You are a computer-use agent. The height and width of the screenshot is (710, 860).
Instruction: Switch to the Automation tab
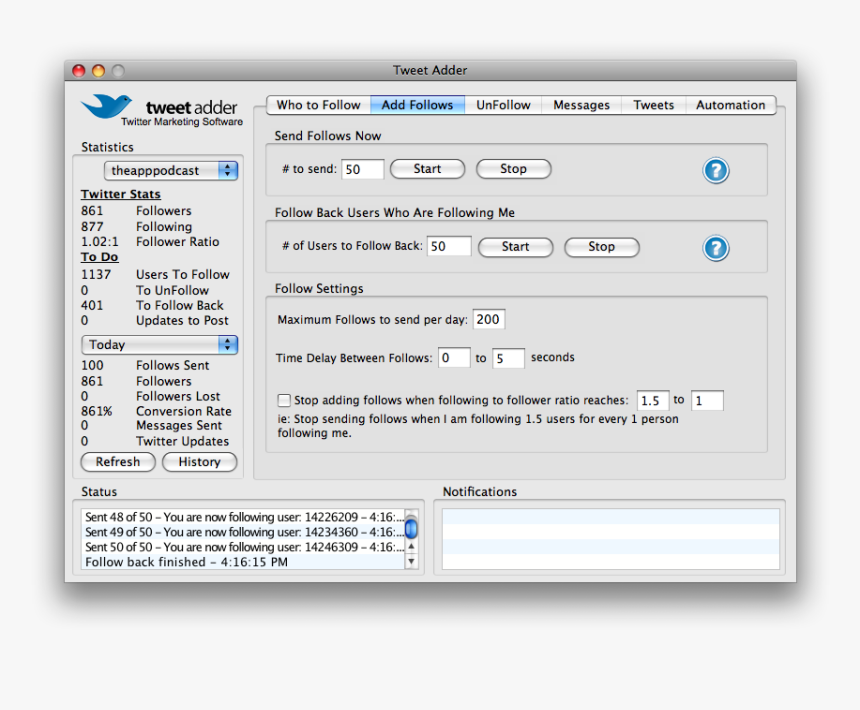(x=731, y=105)
